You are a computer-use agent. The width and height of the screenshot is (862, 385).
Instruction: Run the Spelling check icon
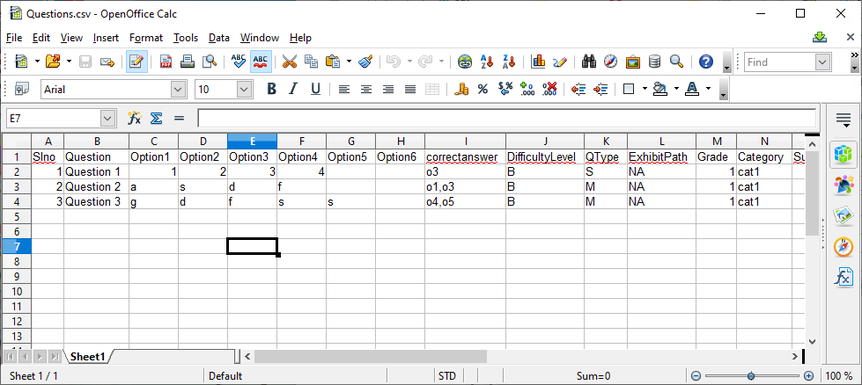point(238,62)
